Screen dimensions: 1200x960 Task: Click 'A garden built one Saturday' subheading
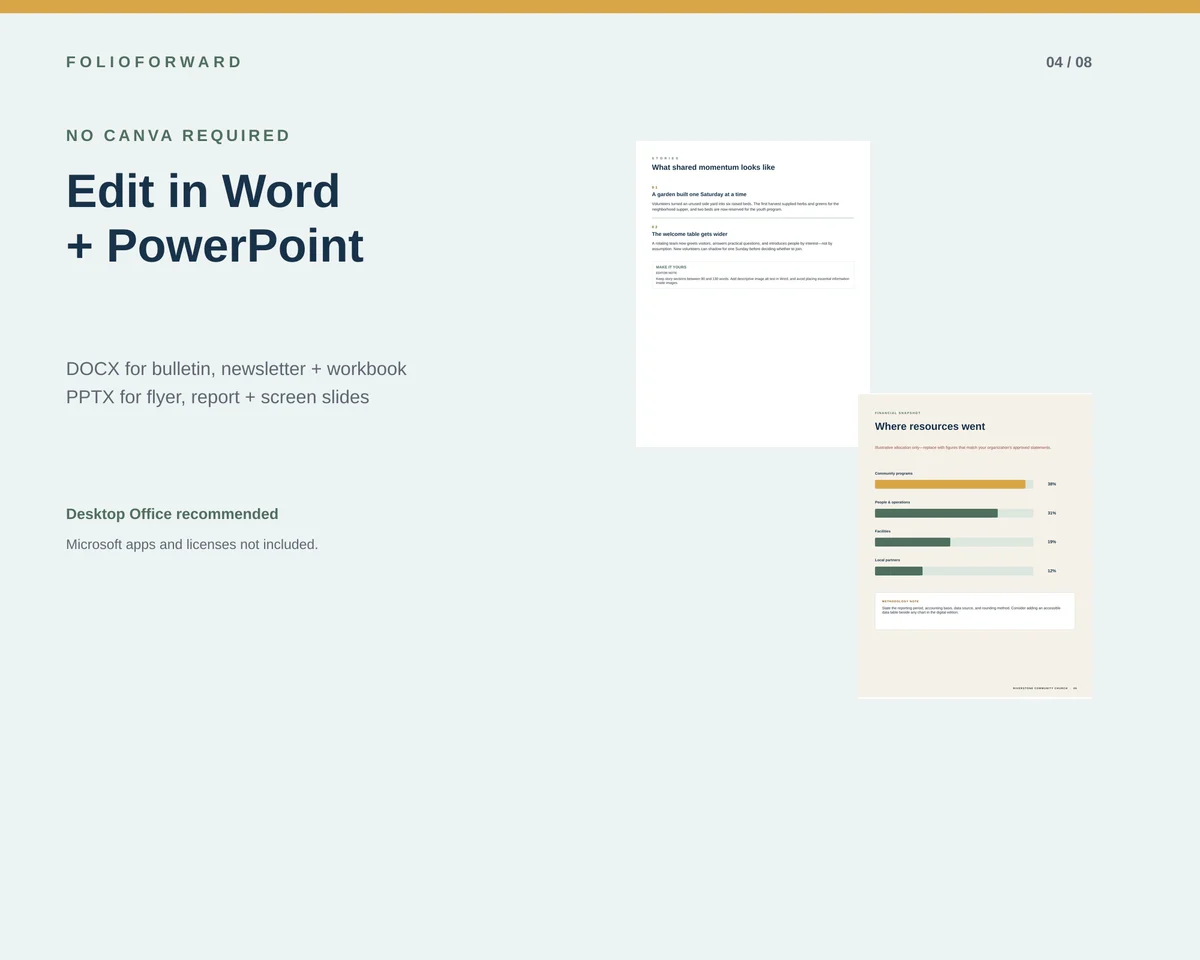(x=699, y=194)
